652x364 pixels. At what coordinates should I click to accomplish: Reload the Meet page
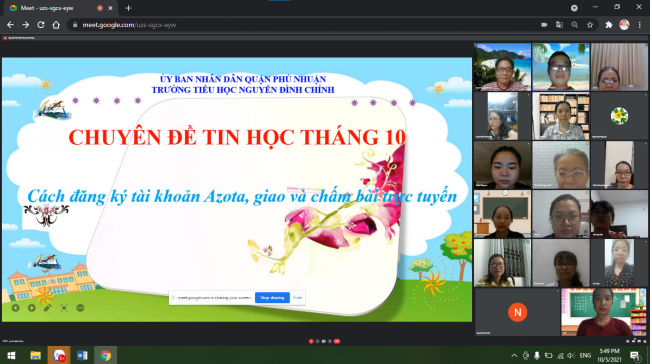click(41, 25)
